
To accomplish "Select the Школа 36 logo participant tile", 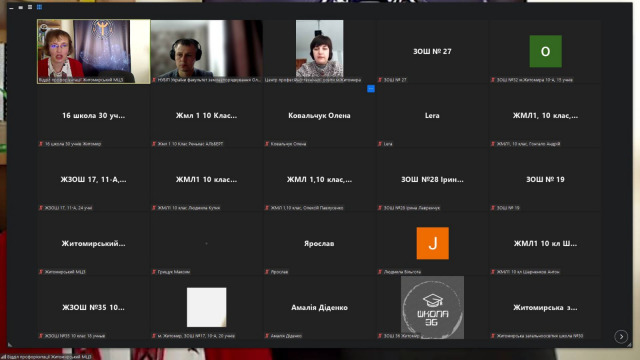I will click(x=432, y=307).
